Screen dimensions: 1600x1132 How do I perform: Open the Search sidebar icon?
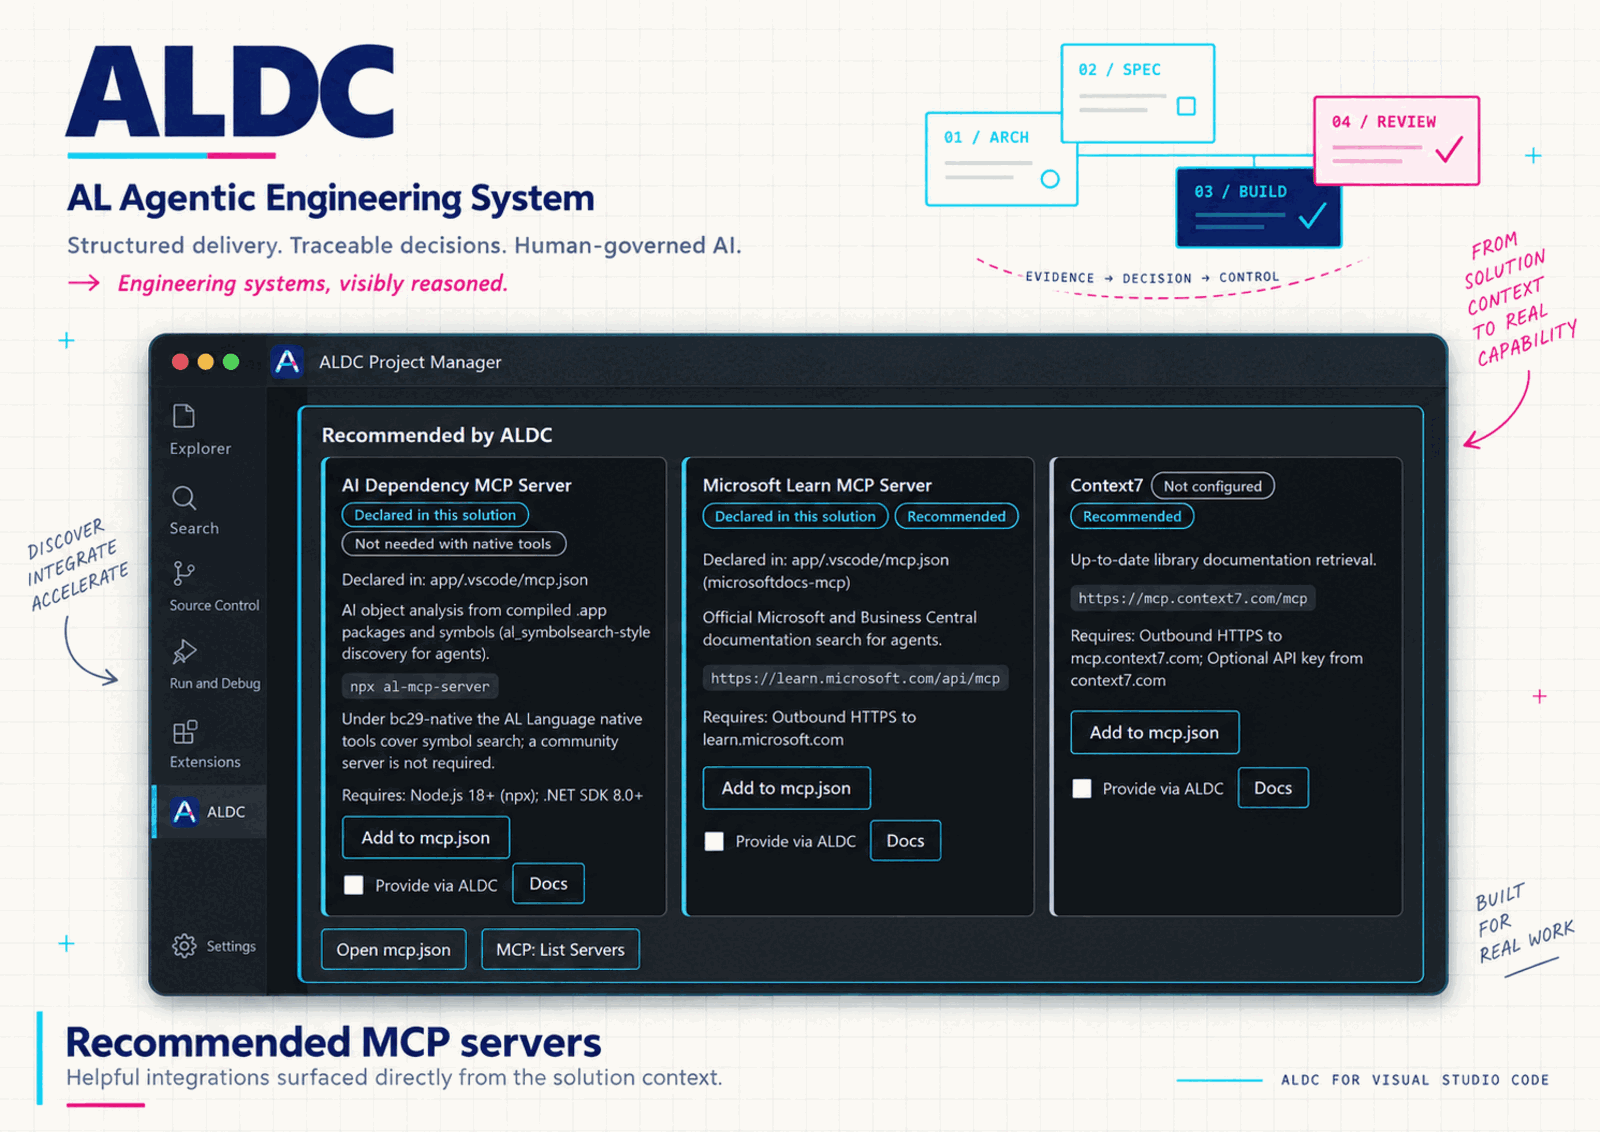click(x=184, y=497)
